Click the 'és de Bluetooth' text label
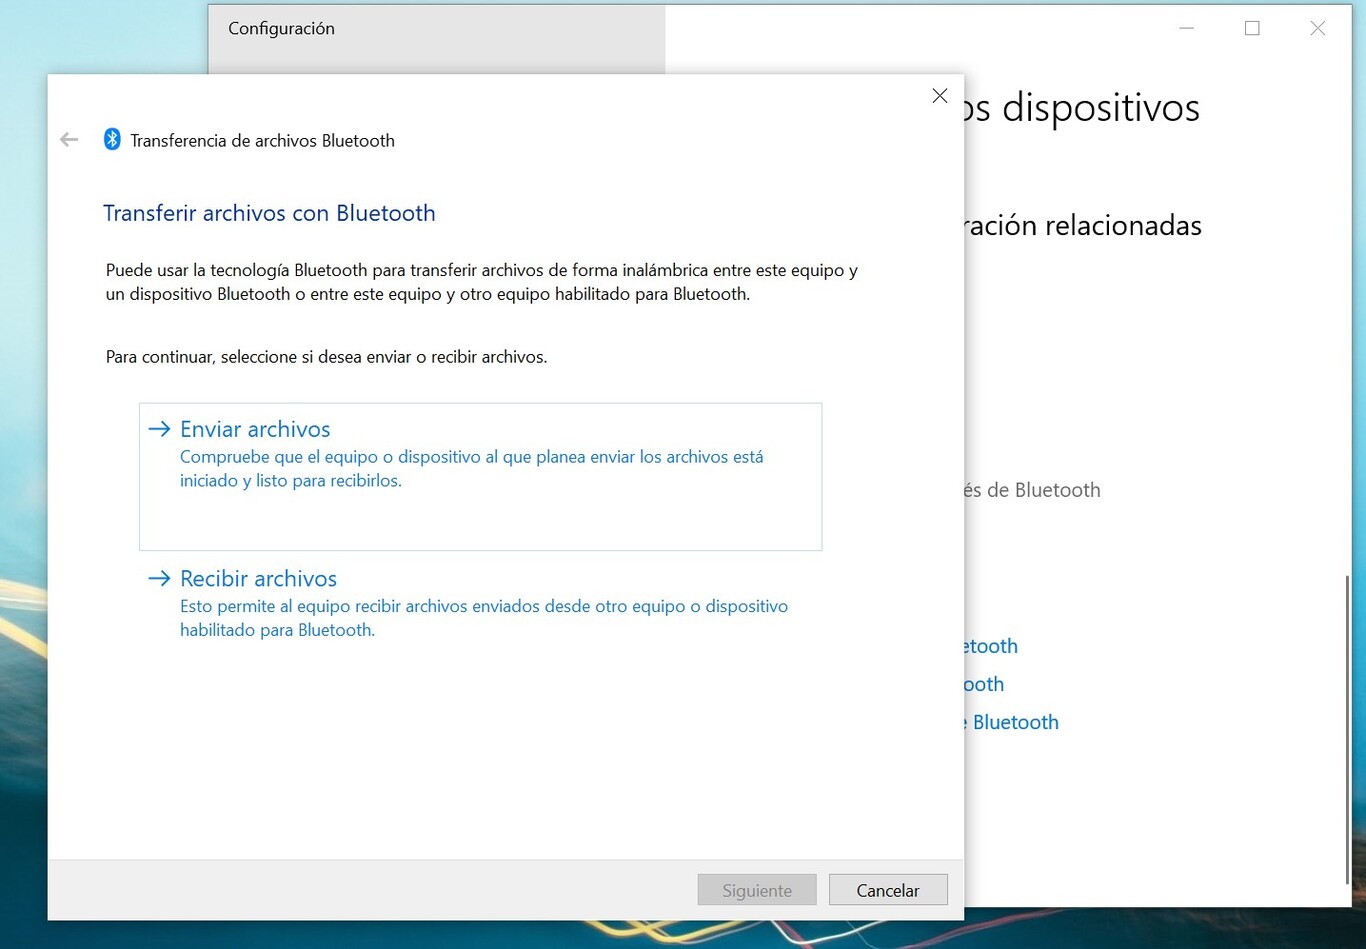This screenshot has width=1366, height=949. tap(1032, 490)
